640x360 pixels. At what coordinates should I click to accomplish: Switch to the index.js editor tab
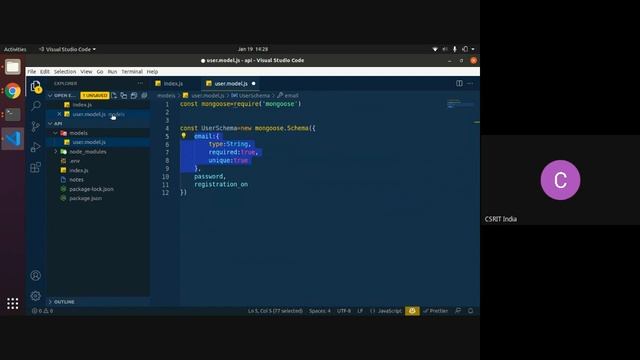pos(174,84)
